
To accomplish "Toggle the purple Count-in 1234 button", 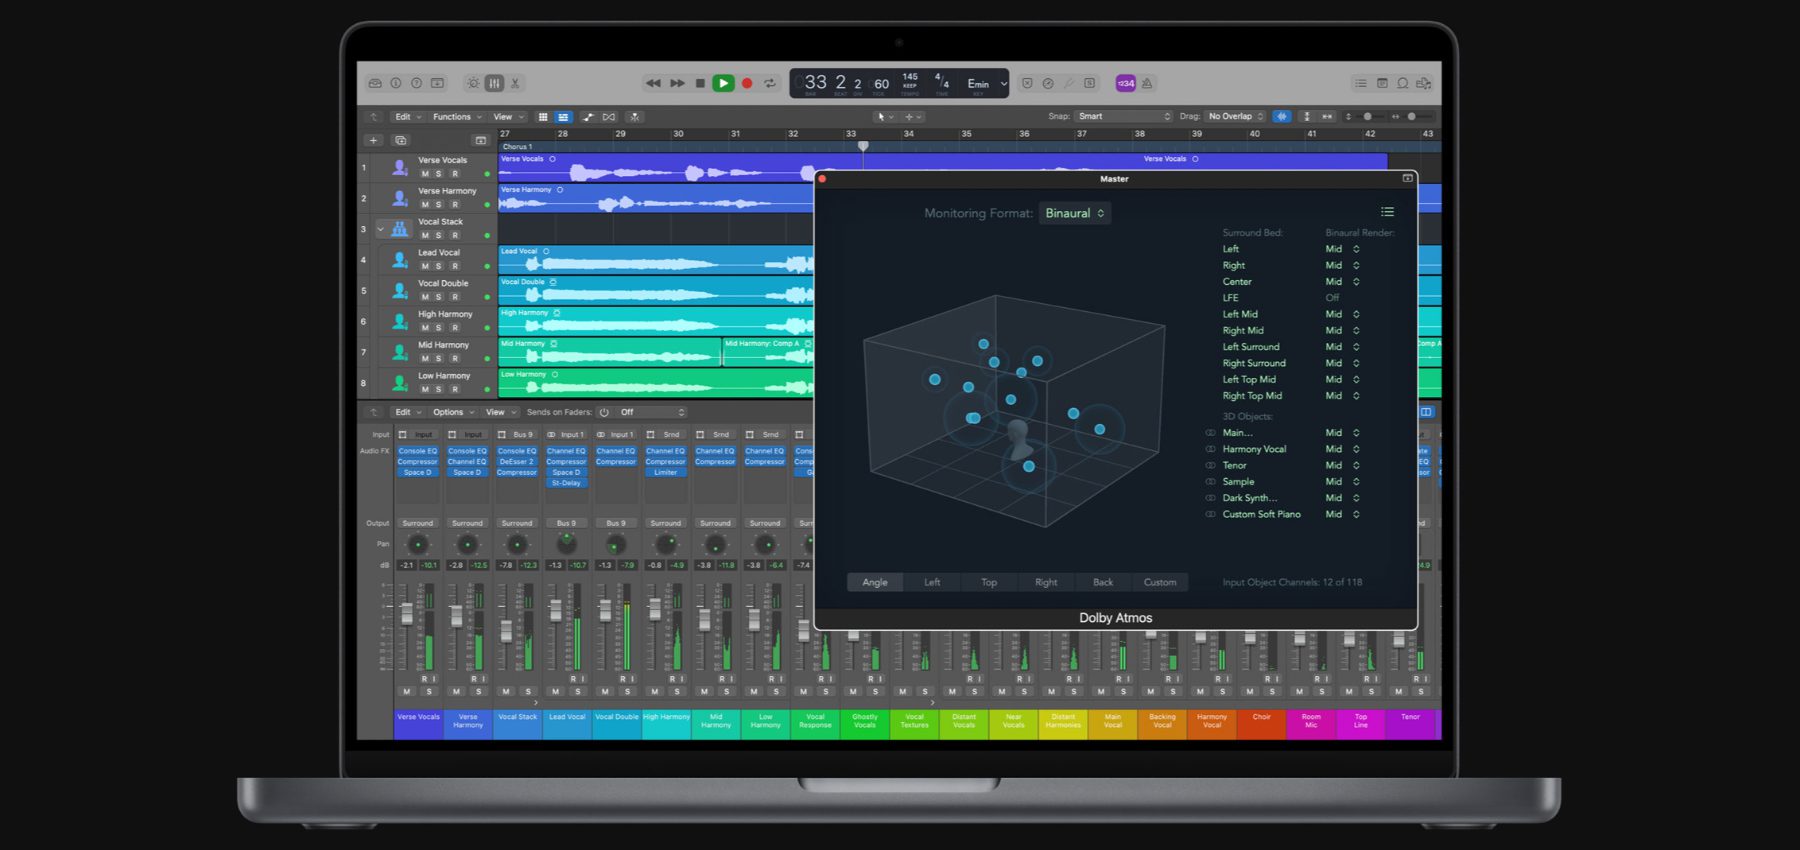I will pos(1126,83).
